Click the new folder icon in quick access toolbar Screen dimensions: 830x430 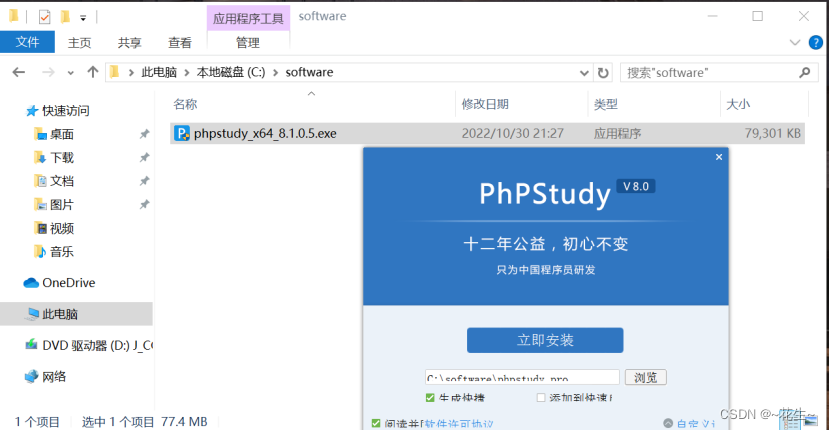pos(65,17)
